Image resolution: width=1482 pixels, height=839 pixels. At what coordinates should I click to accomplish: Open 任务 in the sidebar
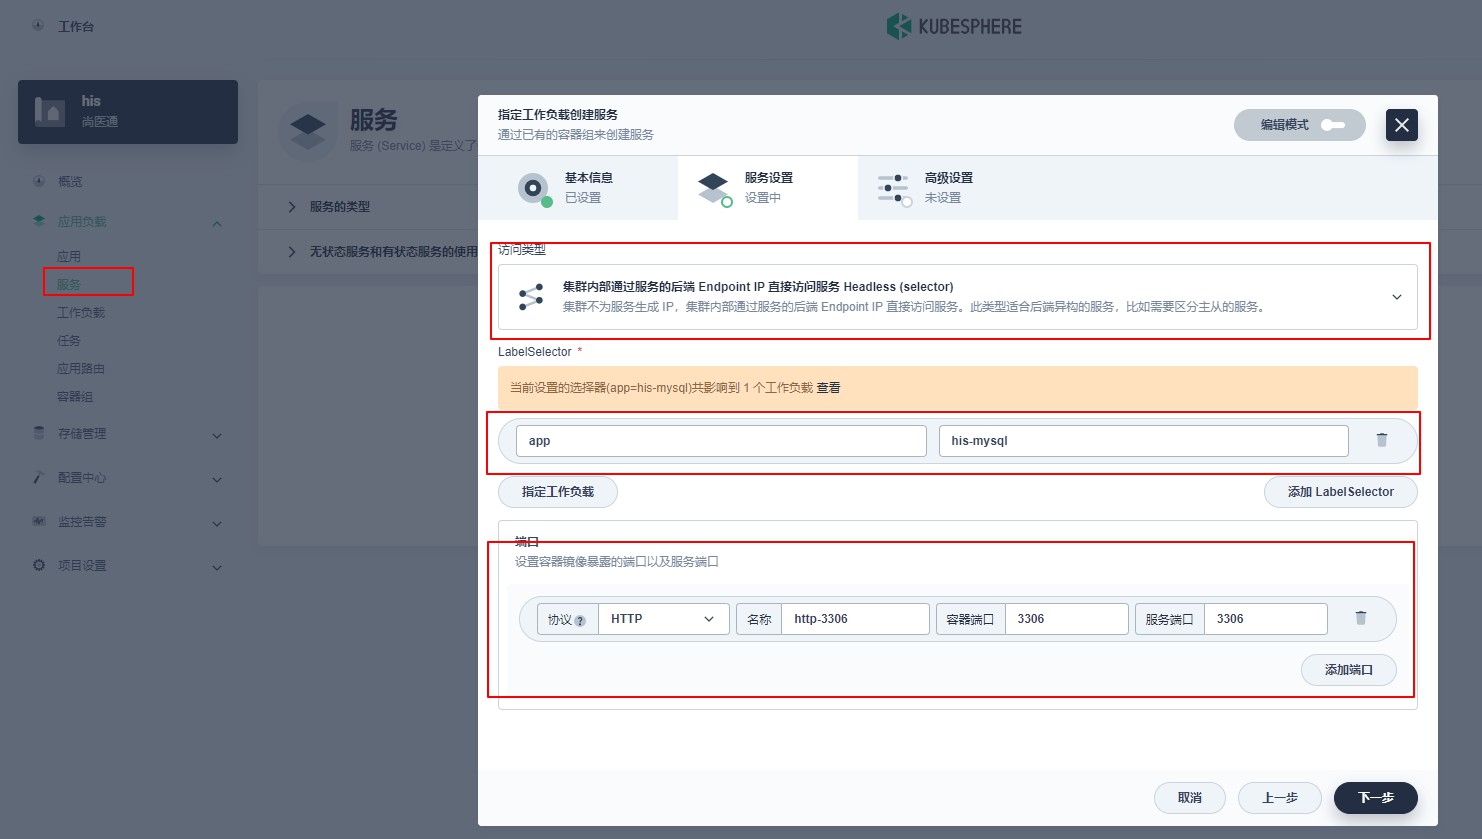pos(69,341)
